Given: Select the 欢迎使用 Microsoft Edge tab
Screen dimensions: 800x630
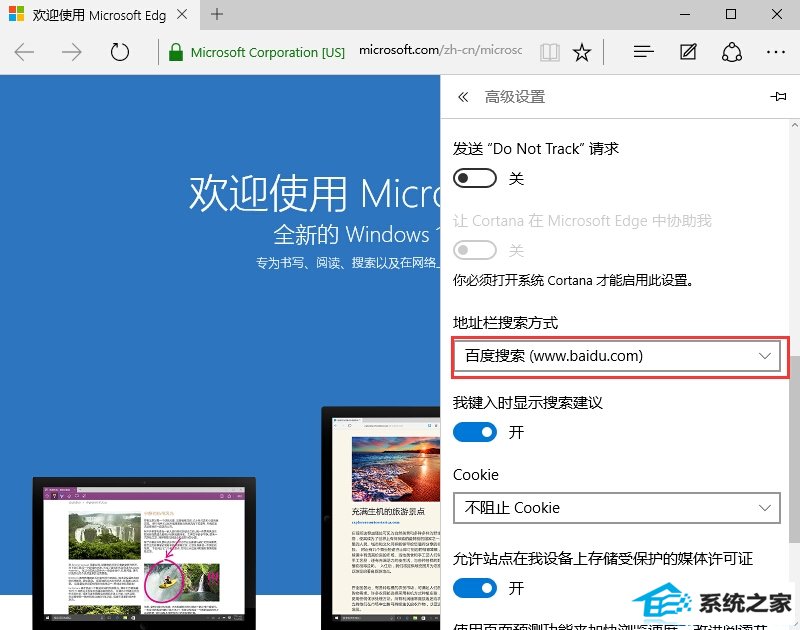Looking at the screenshot, I should 99,15.
